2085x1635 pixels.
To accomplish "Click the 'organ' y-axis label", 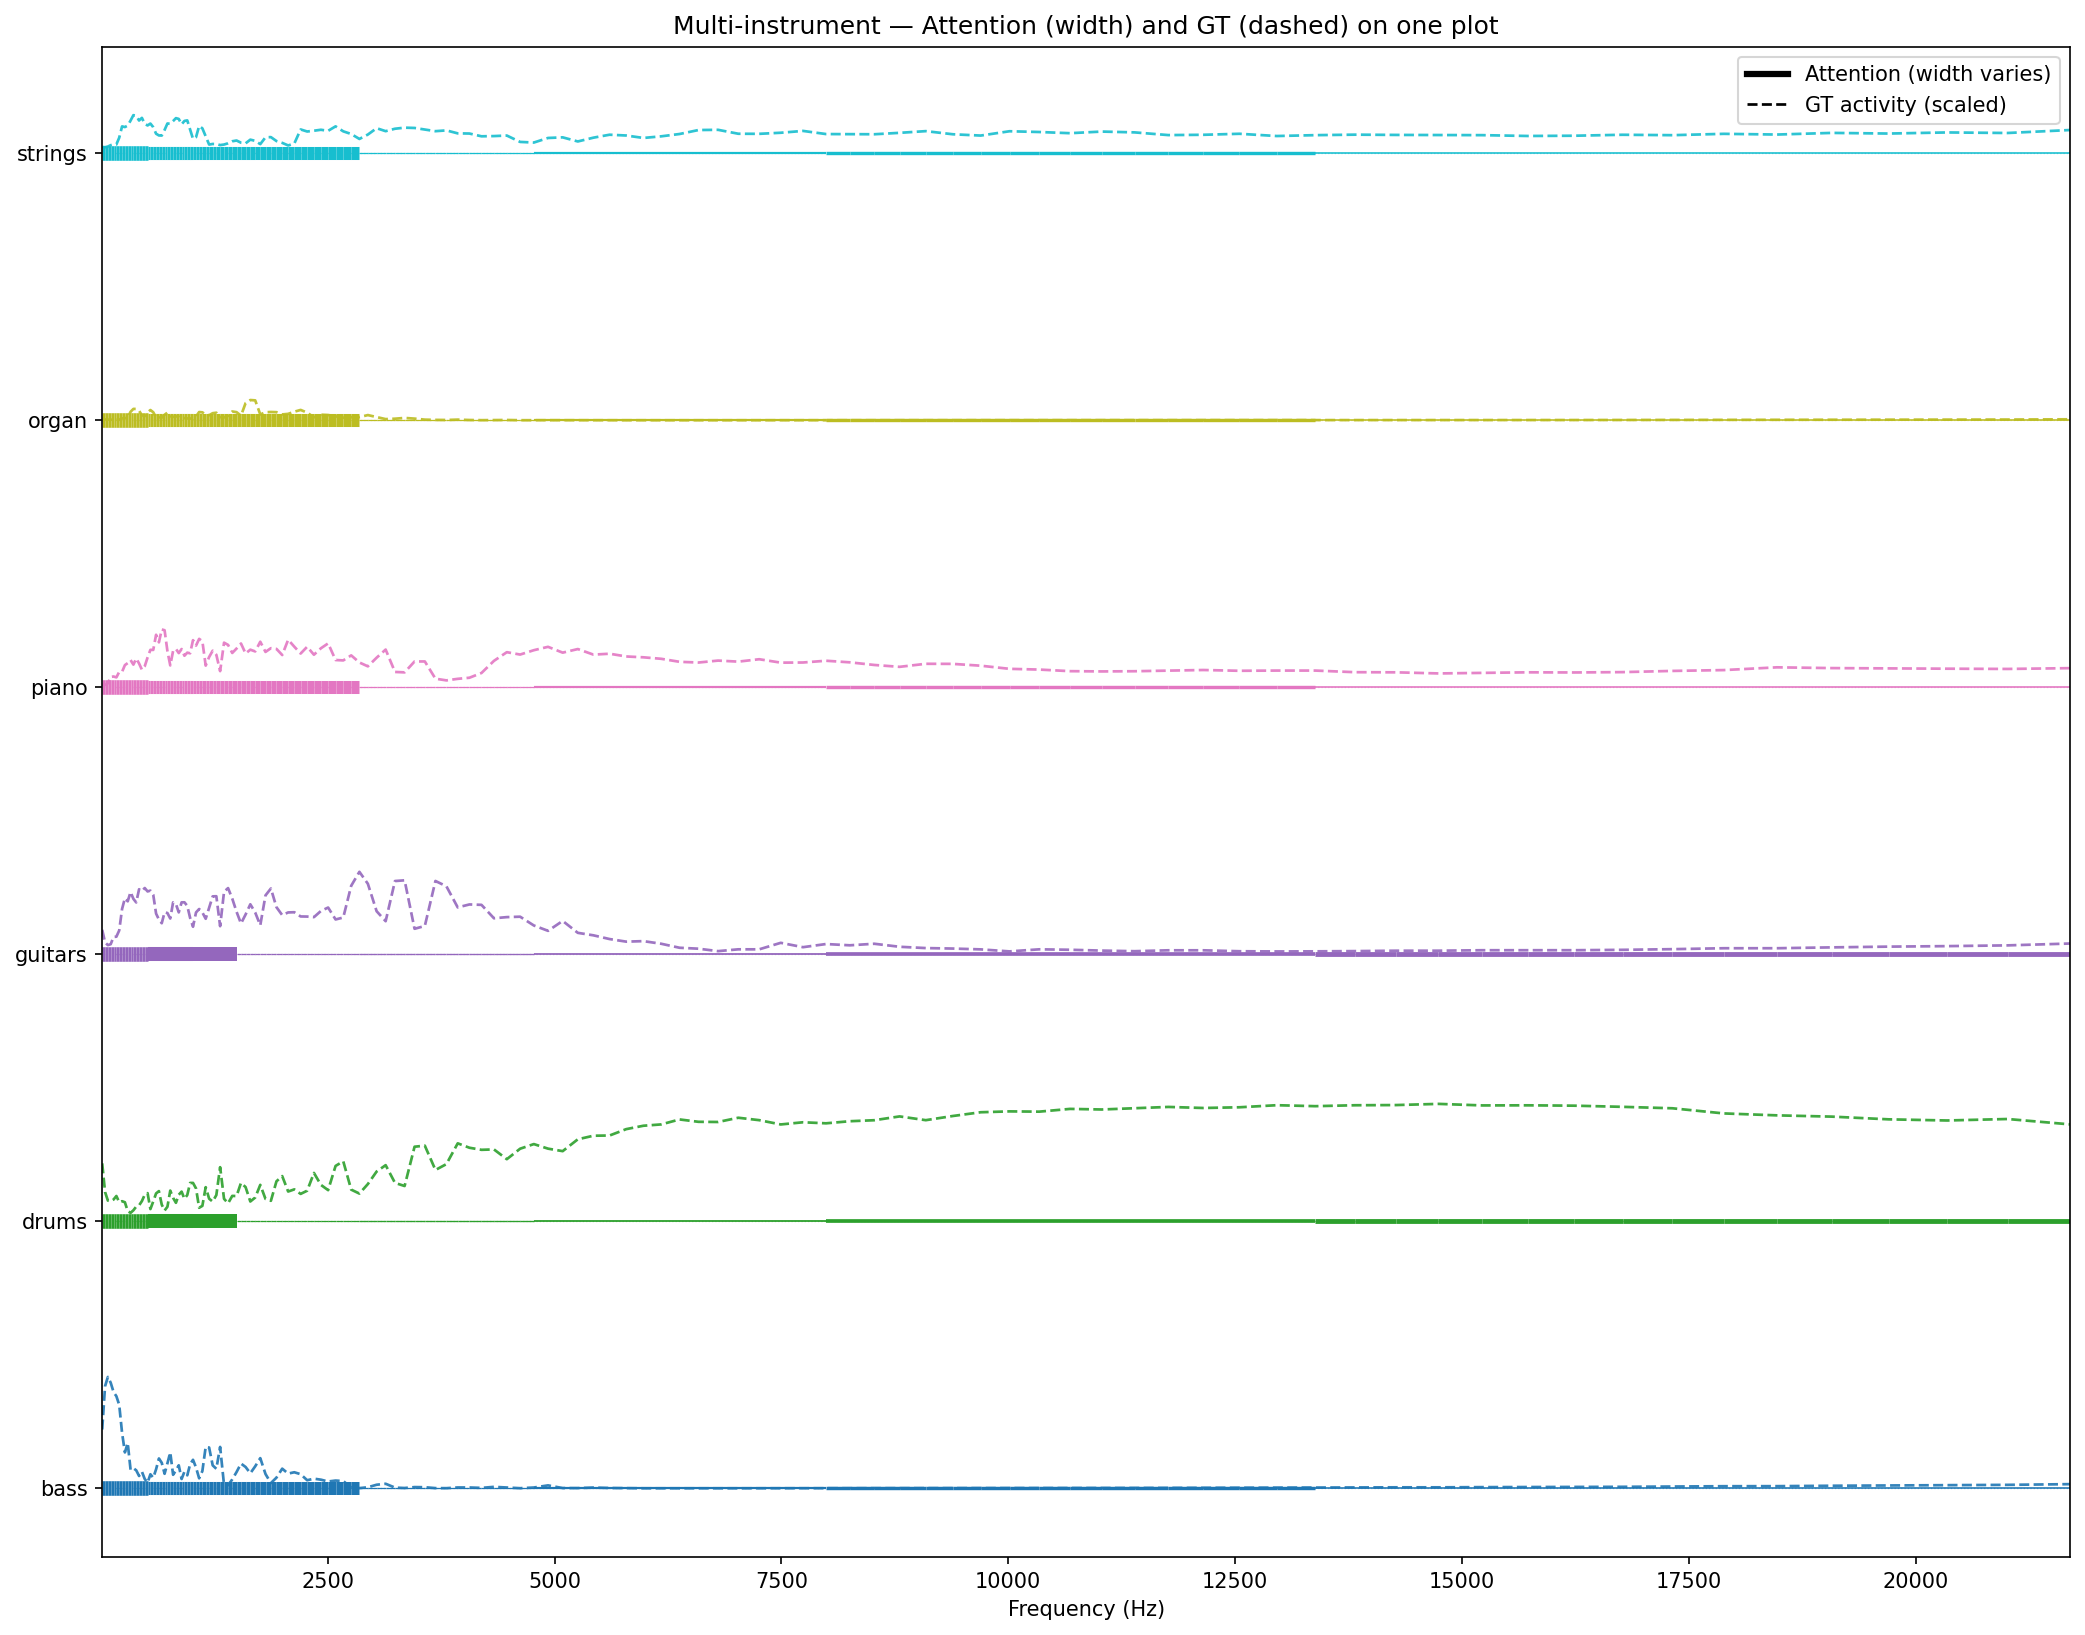I will click(x=57, y=421).
